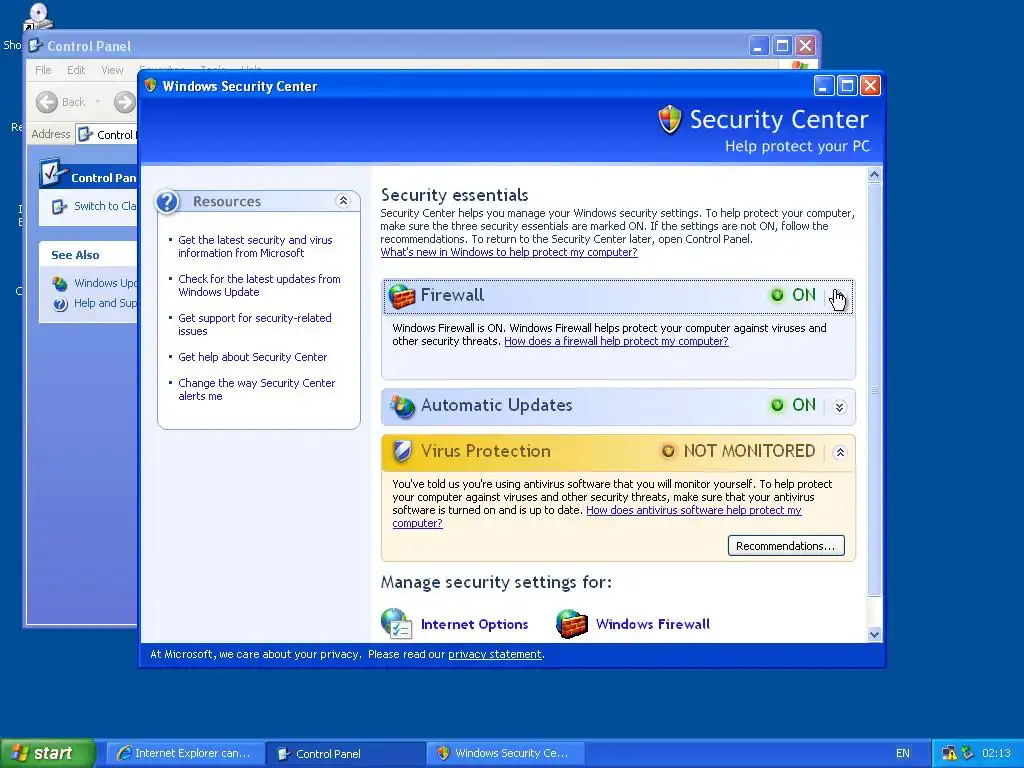Open the File menu in Control Panel

click(43, 70)
